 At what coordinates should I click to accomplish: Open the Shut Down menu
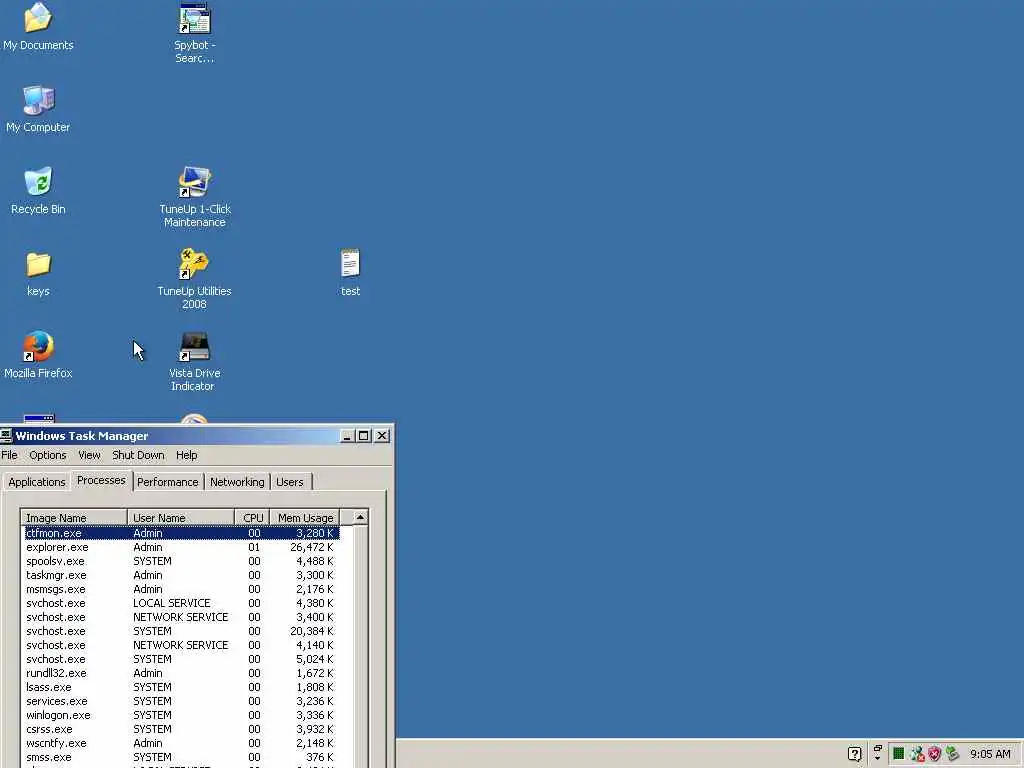[138, 455]
